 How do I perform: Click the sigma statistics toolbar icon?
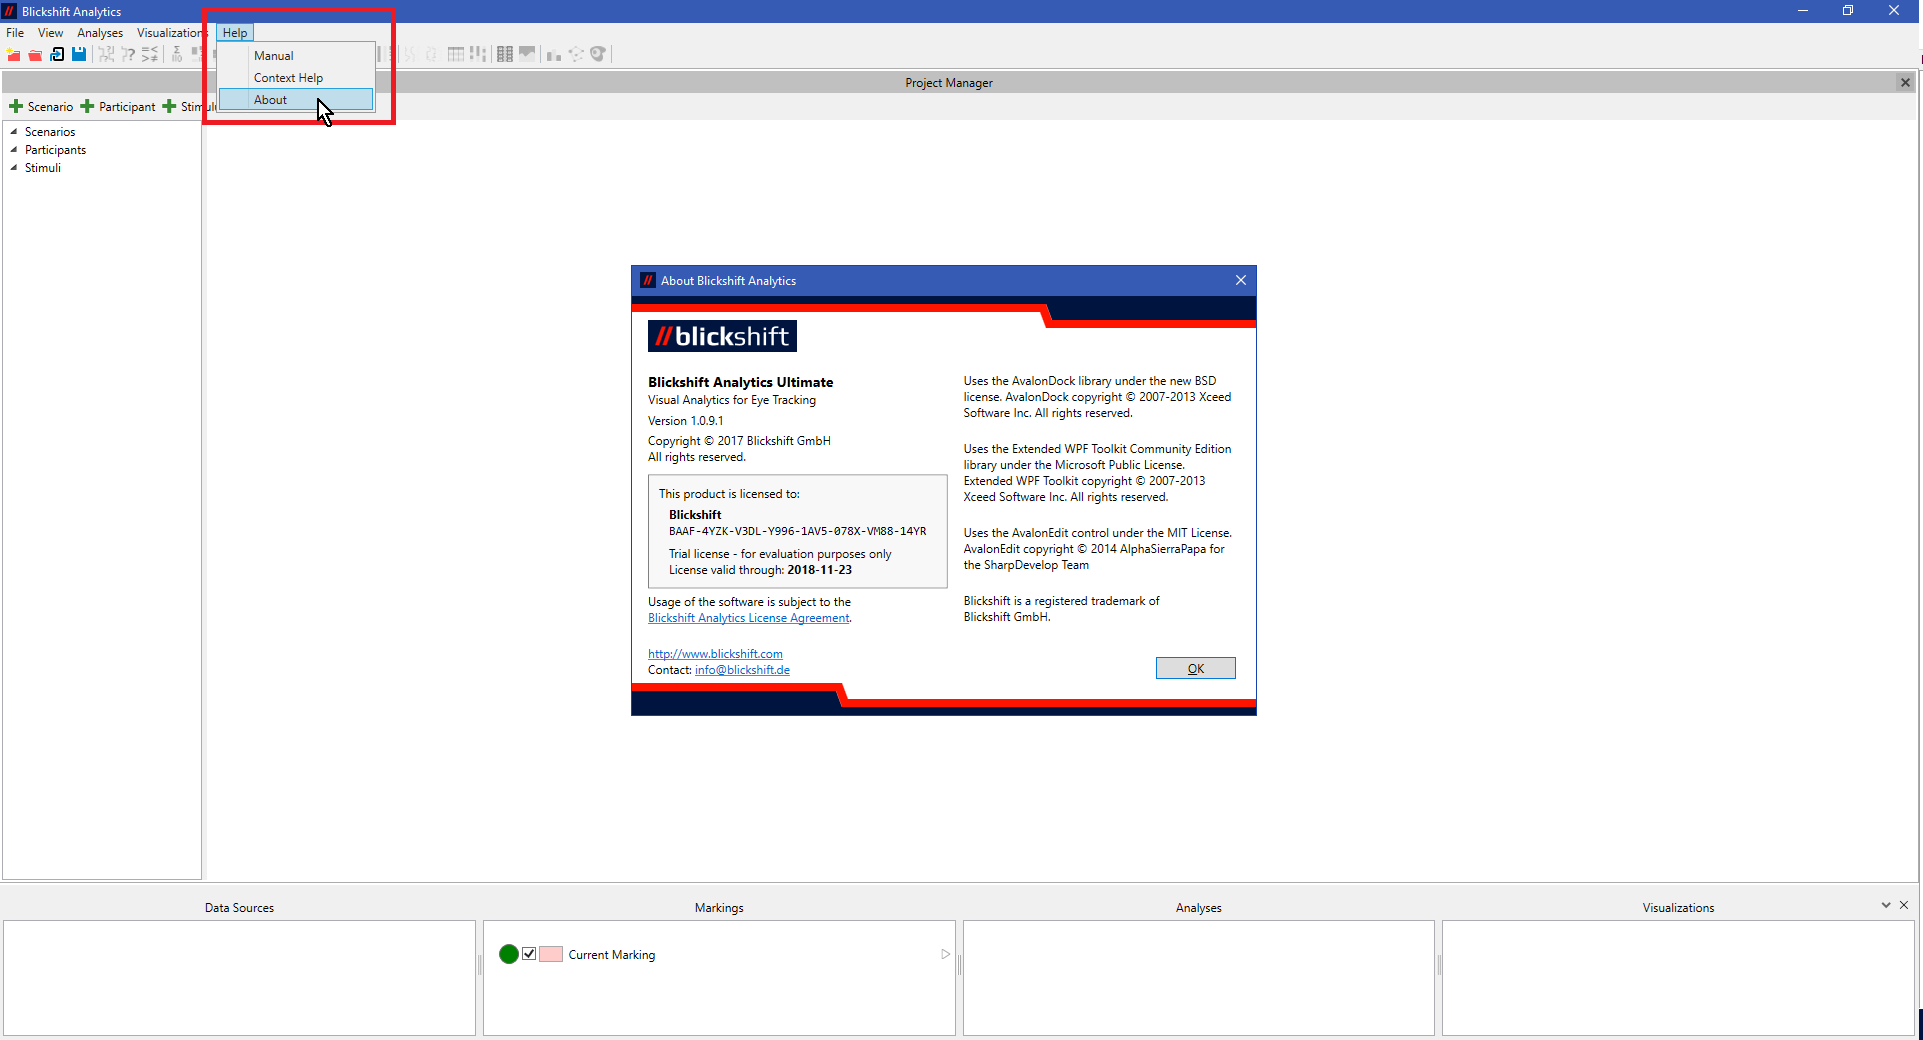[177, 54]
